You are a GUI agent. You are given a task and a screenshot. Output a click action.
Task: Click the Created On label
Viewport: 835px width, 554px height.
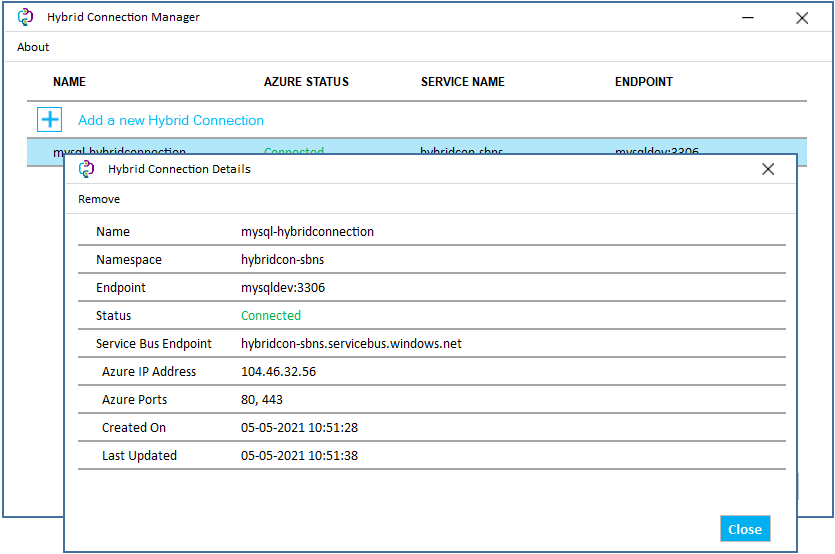(x=134, y=428)
